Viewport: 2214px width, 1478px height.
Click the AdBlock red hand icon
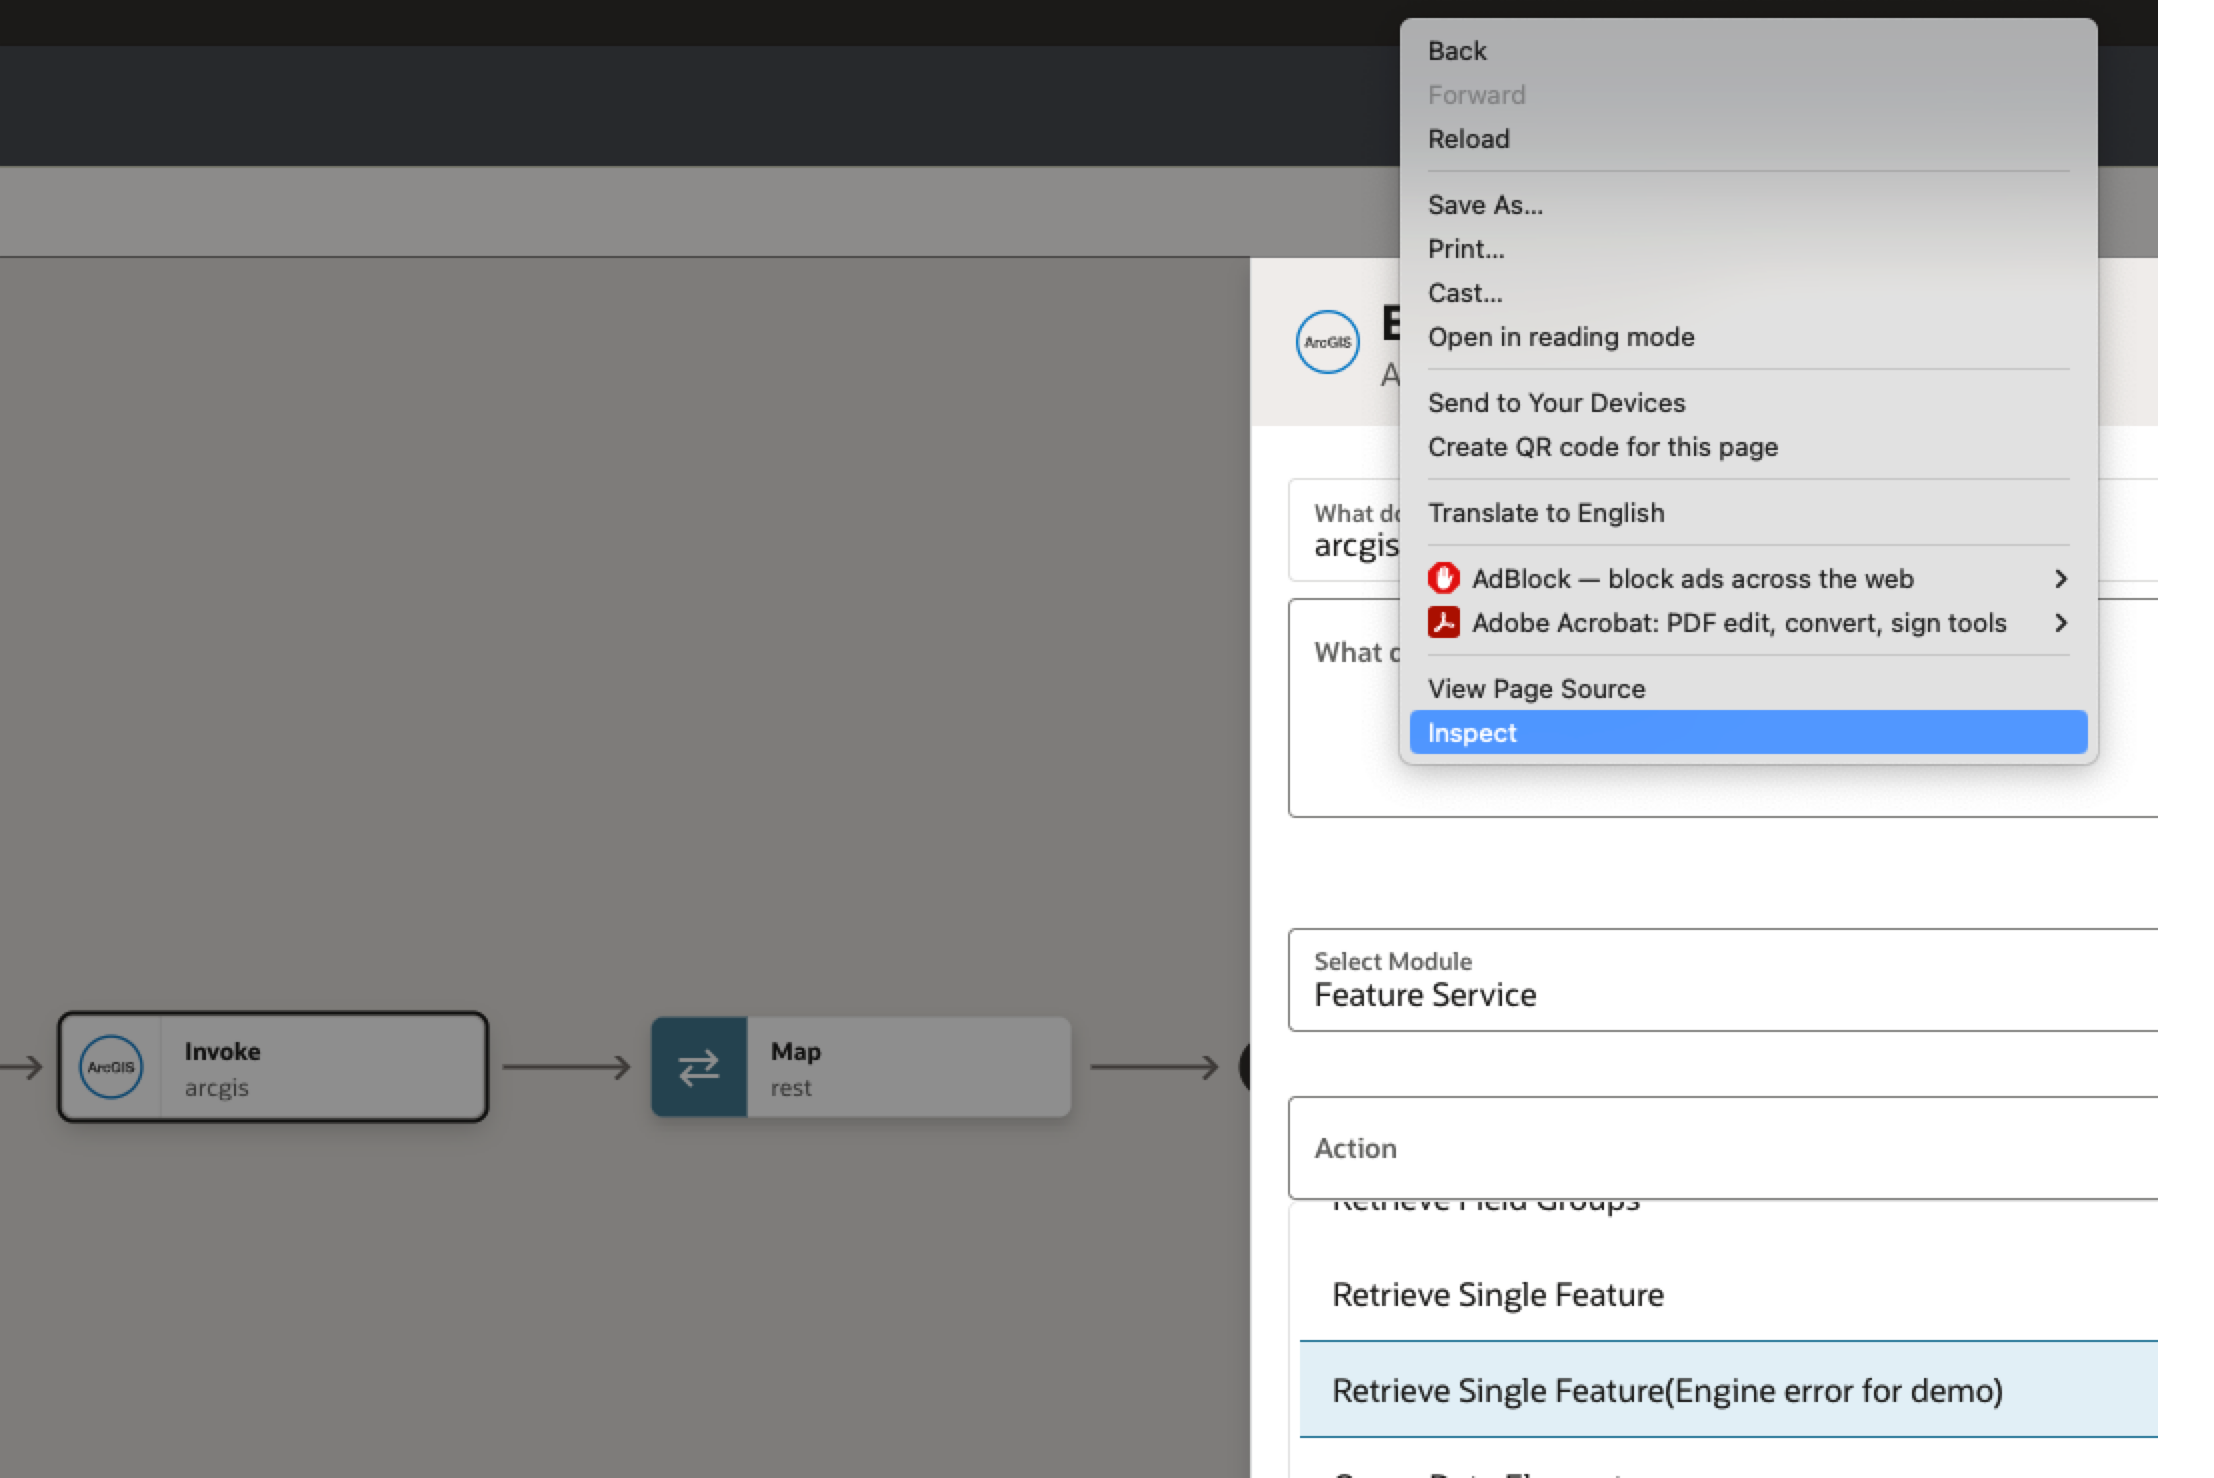[1443, 578]
